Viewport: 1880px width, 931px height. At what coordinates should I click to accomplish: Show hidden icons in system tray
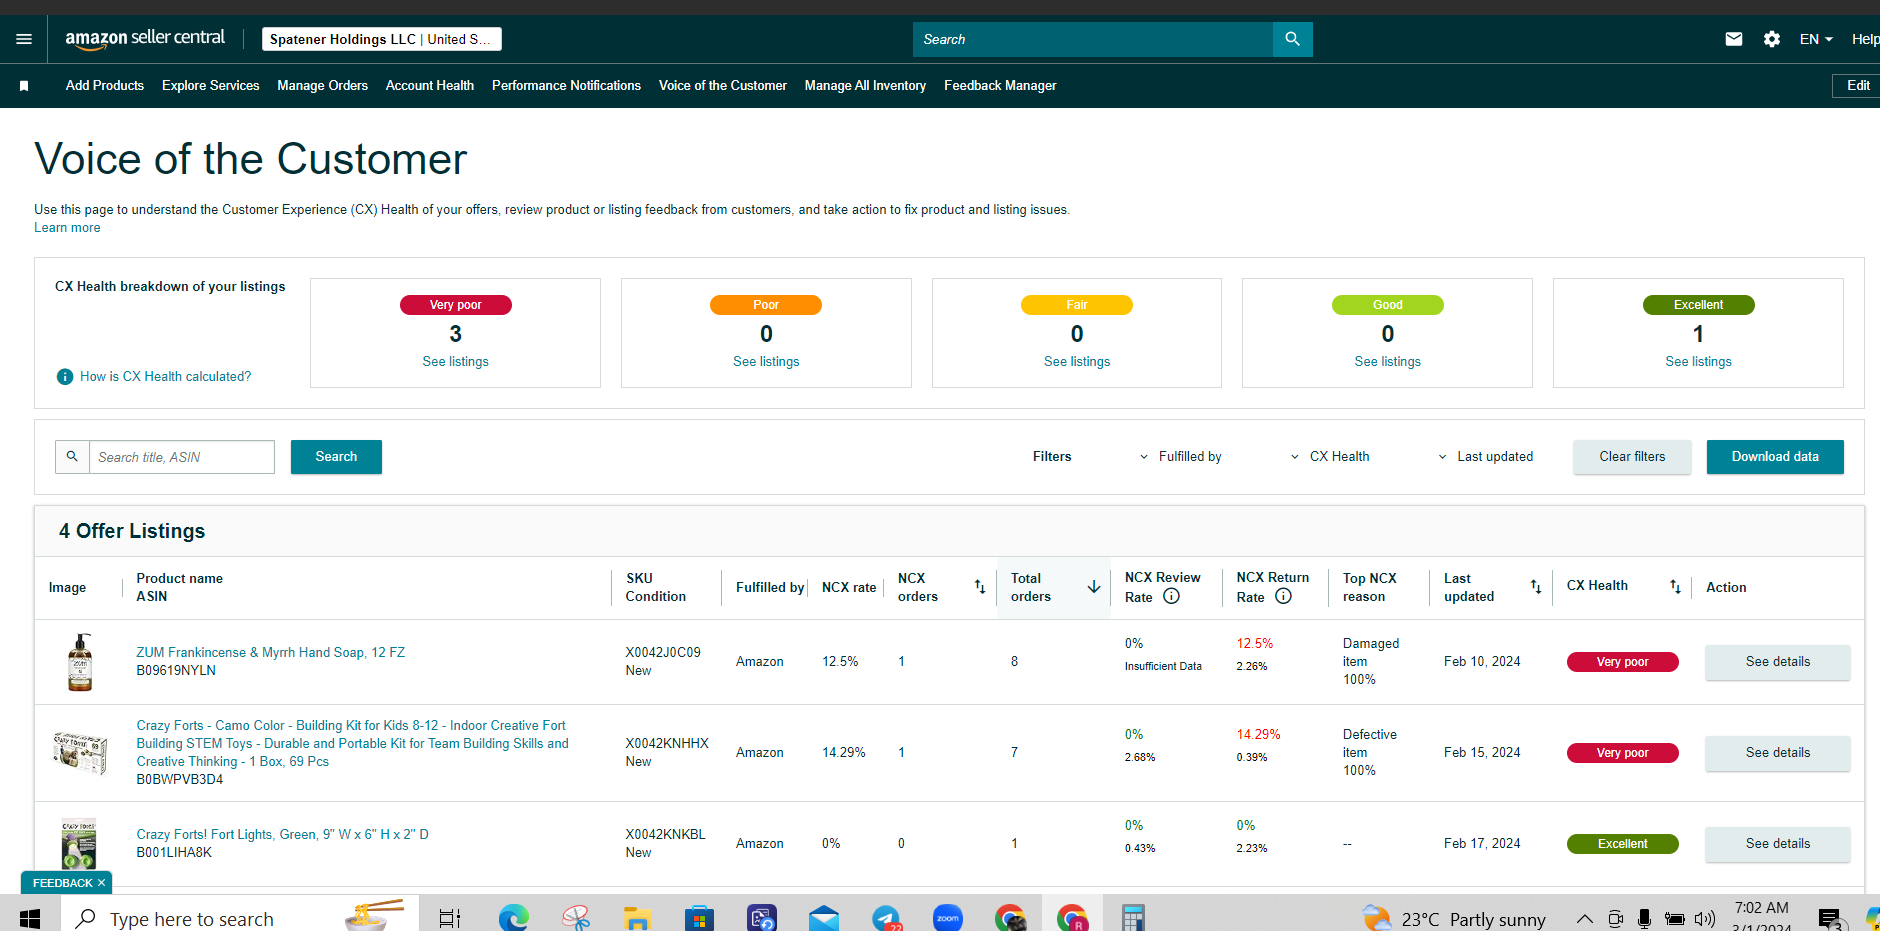click(x=1584, y=918)
